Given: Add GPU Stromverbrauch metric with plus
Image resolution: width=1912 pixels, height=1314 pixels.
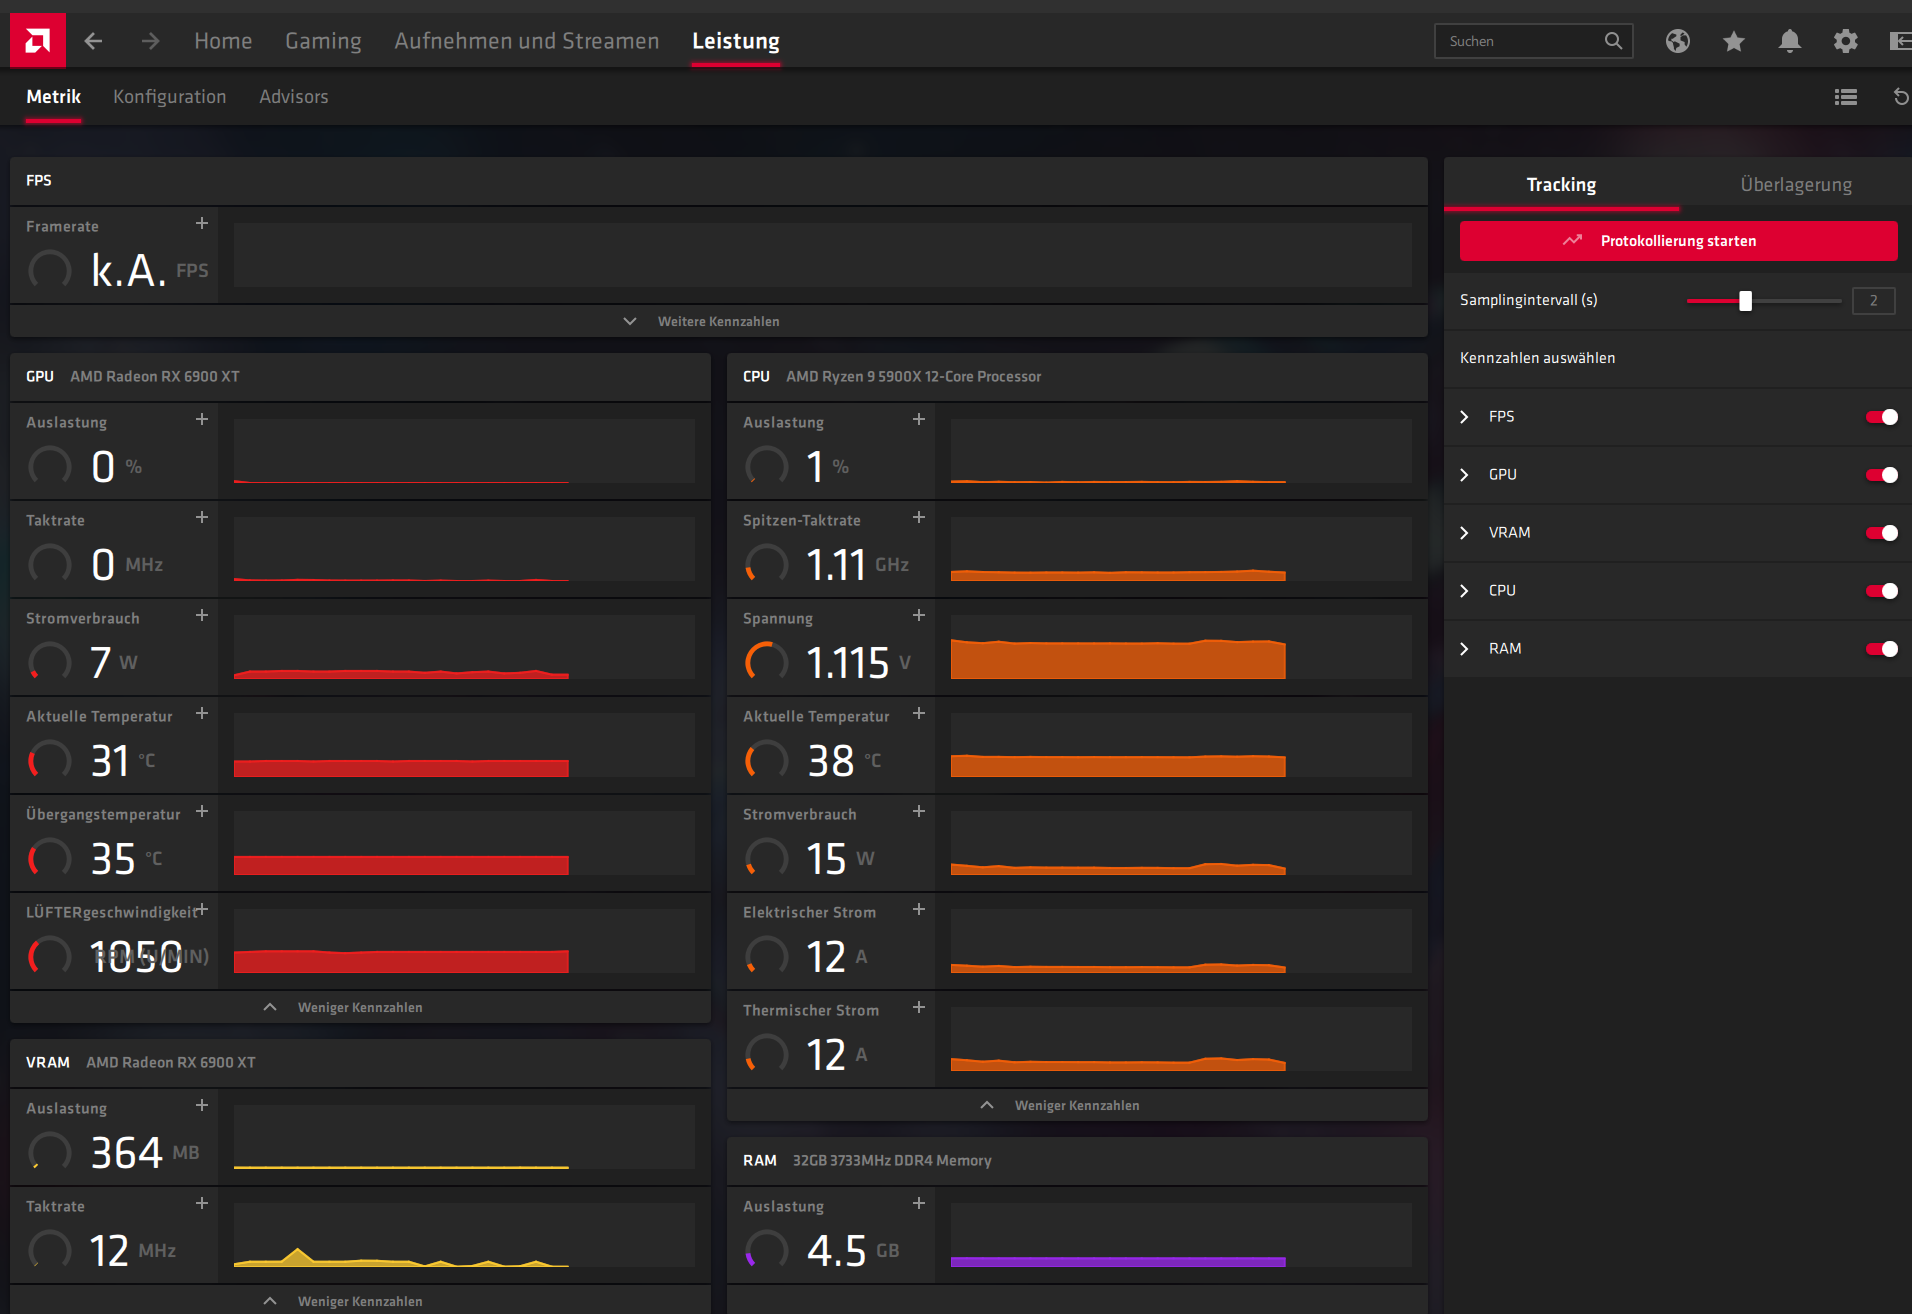Looking at the screenshot, I should click(x=202, y=615).
